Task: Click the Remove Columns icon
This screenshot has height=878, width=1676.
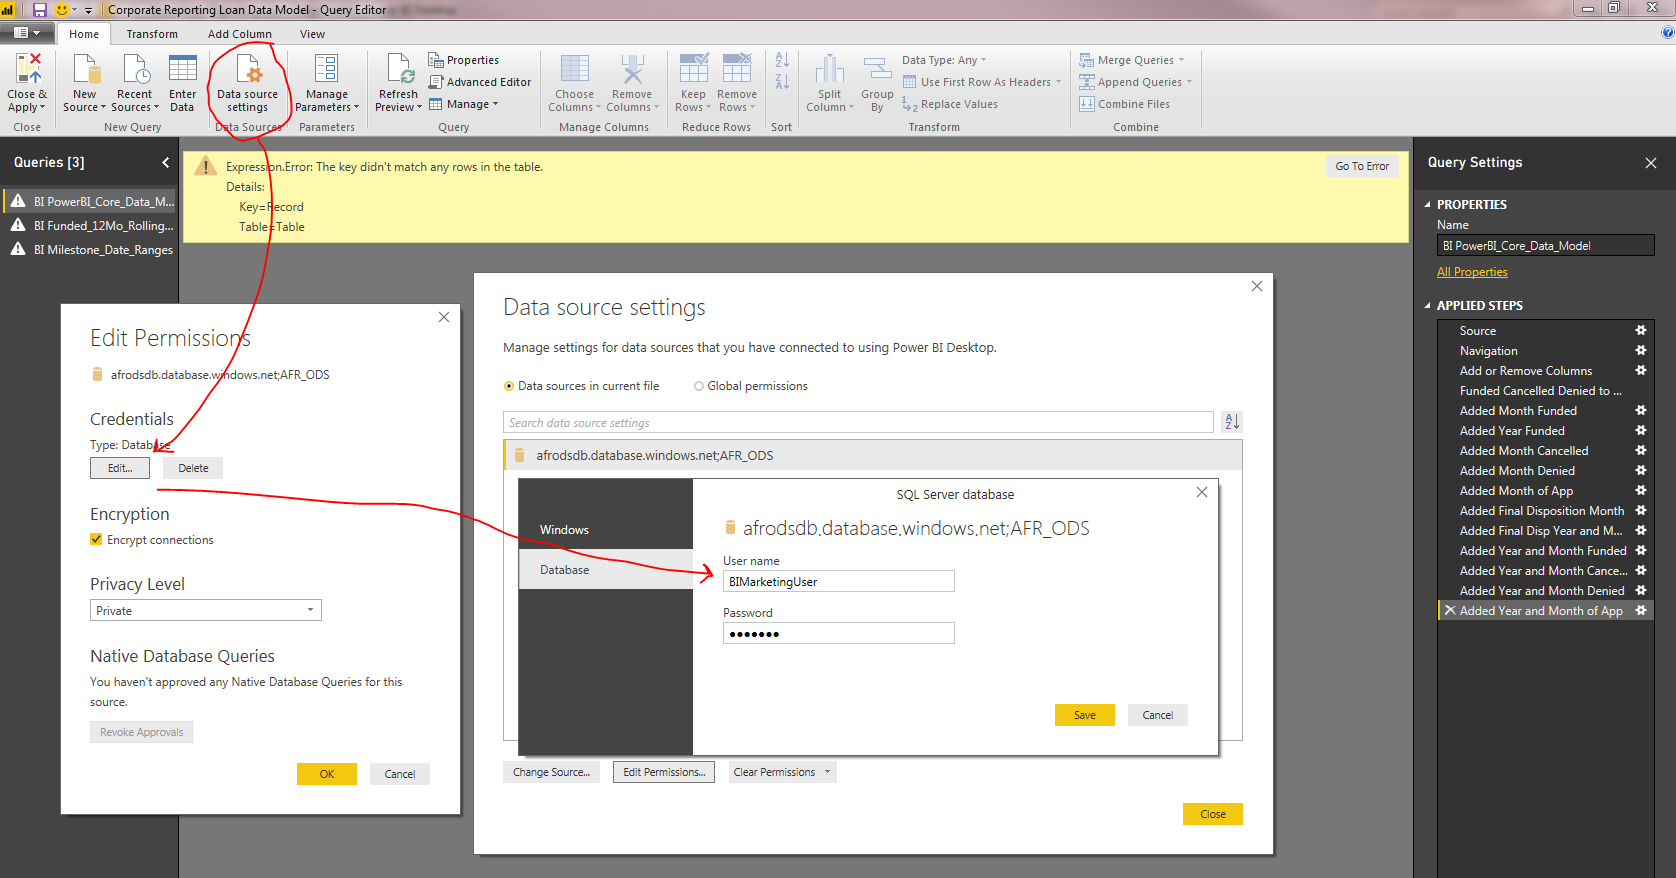Action: (x=632, y=70)
